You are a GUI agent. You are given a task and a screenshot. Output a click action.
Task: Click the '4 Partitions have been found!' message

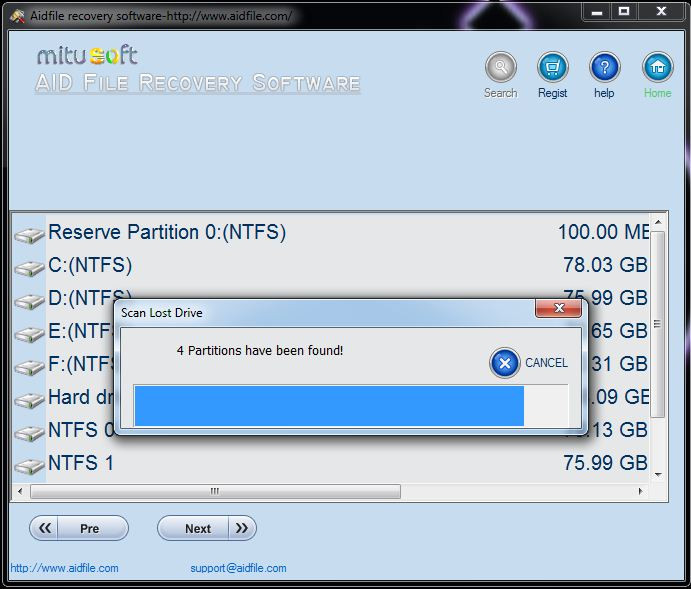tap(260, 351)
